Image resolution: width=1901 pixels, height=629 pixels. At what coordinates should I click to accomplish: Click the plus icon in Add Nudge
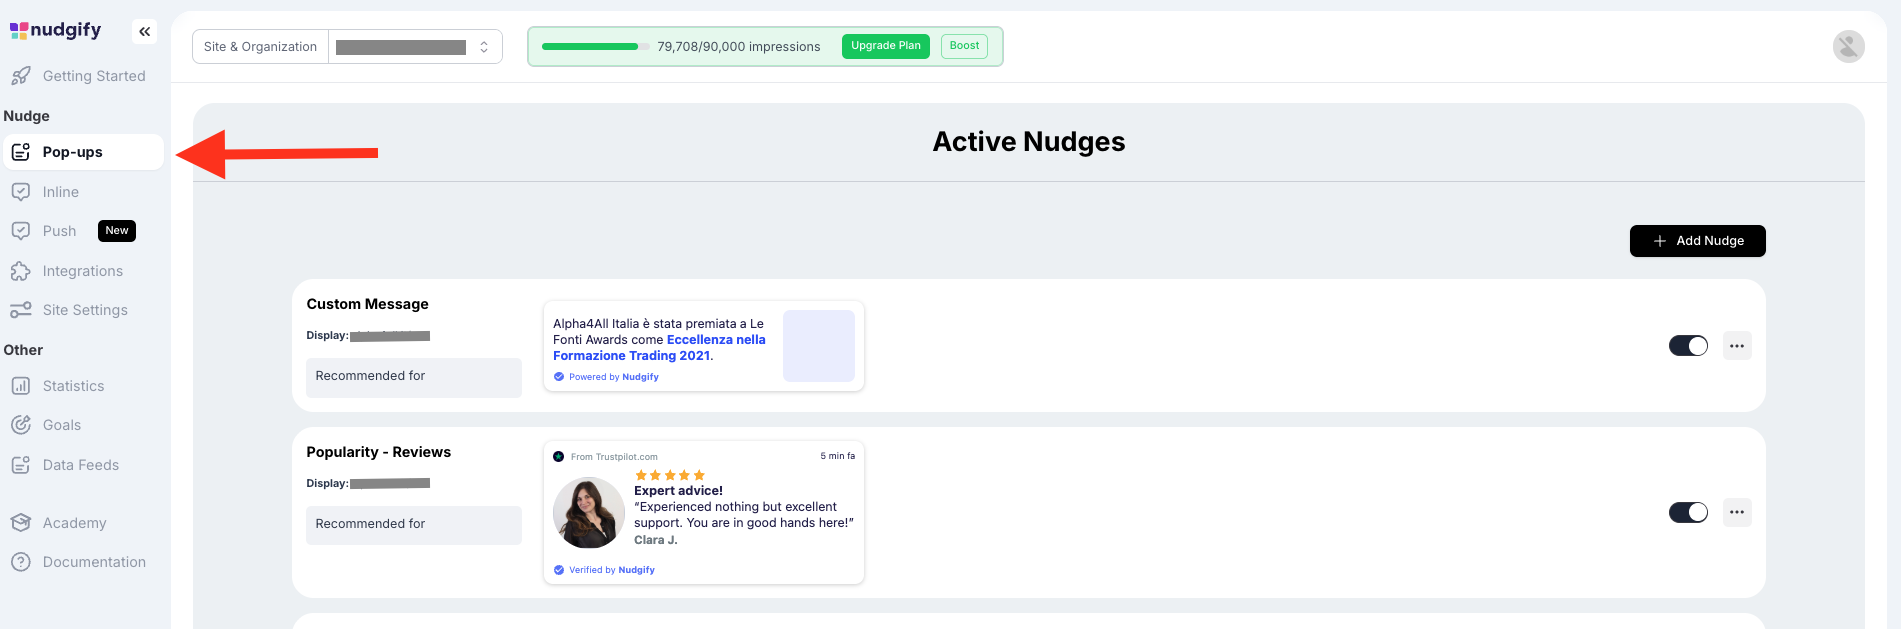point(1660,241)
